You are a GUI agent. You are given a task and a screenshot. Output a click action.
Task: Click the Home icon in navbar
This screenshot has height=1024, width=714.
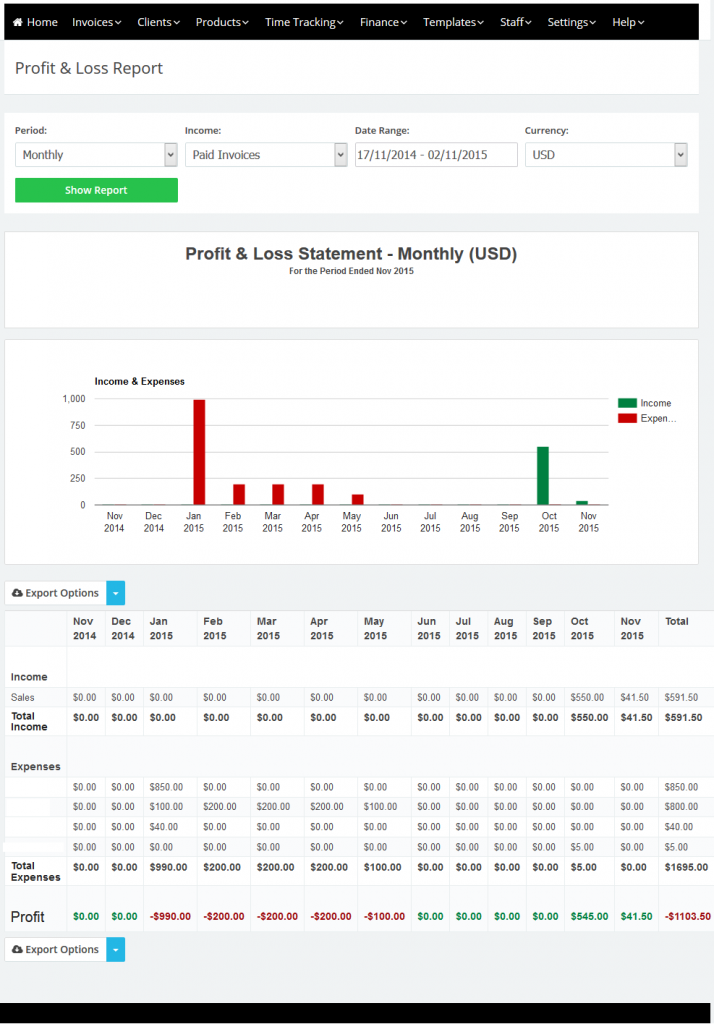[18, 22]
